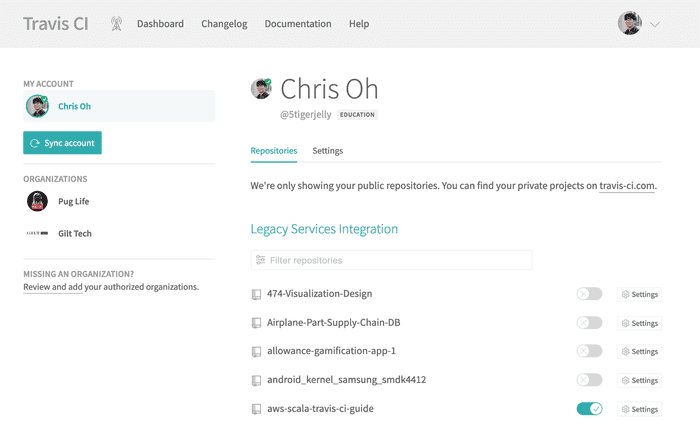Switch to the Repositories tab

(274, 151)
